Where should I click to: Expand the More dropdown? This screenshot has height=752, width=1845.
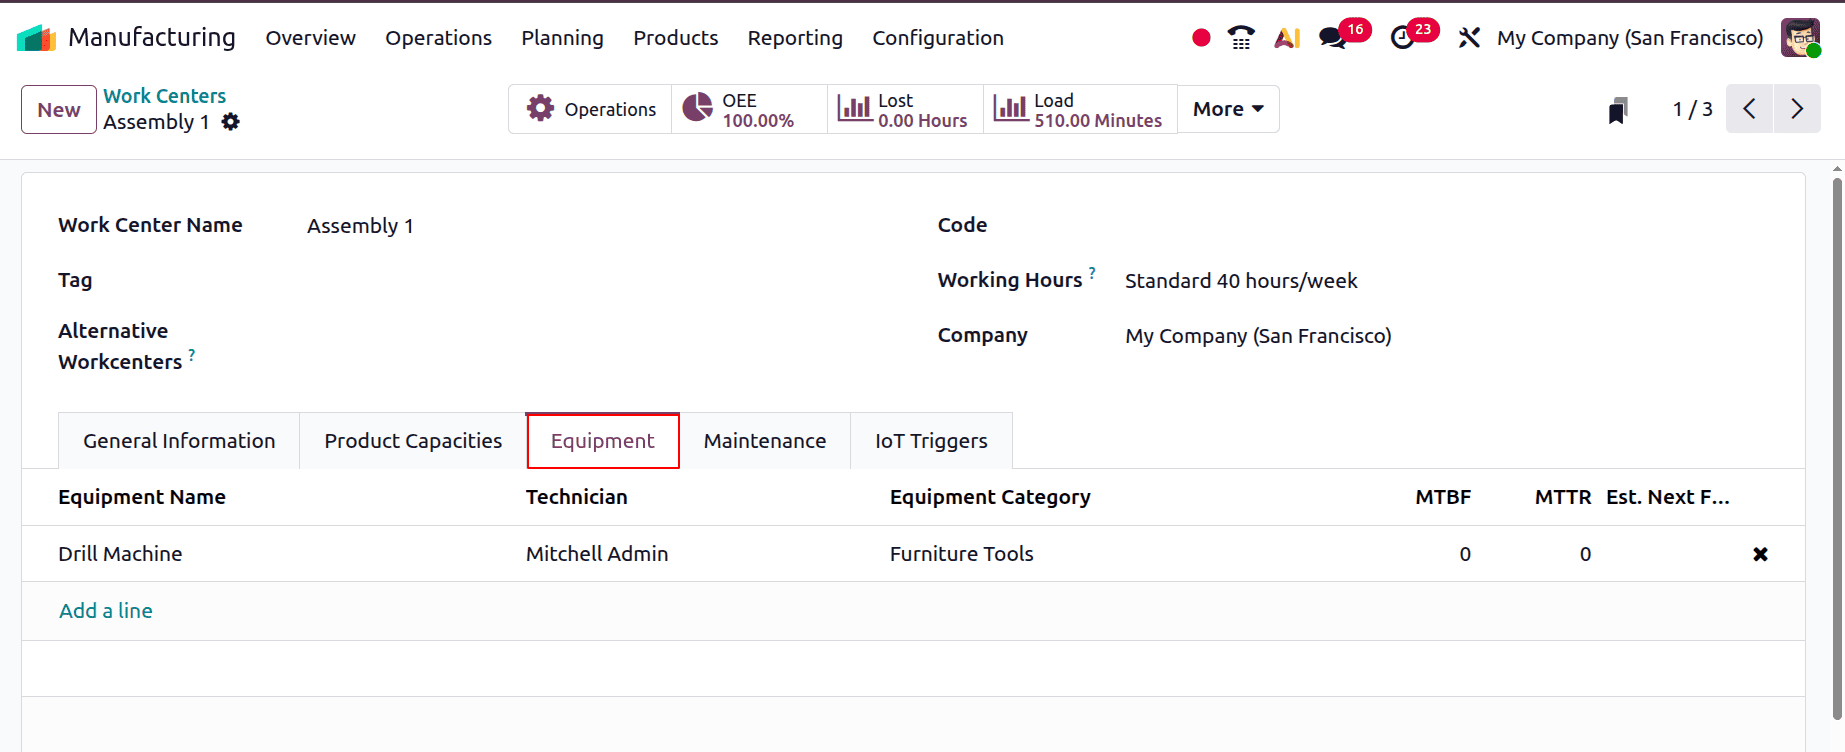(1228, 109)
